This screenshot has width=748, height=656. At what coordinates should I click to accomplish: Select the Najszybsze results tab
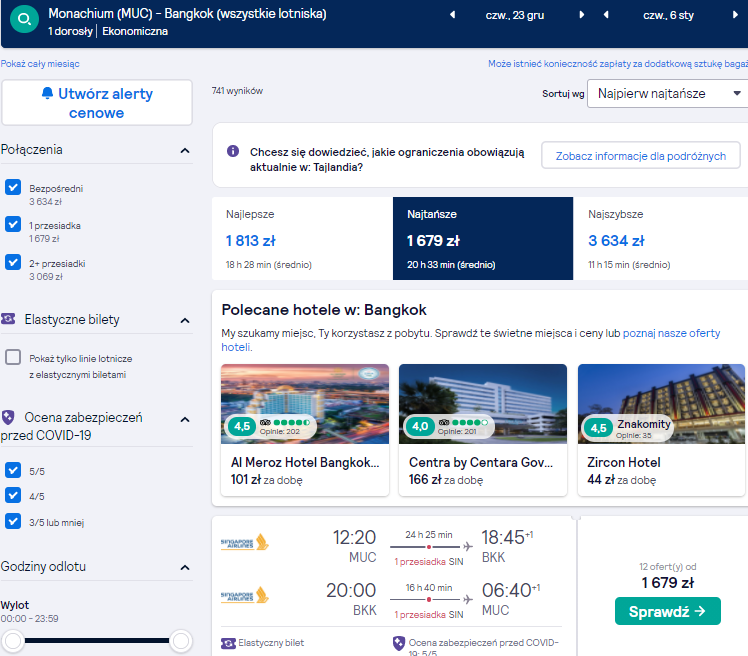point(661,239)
